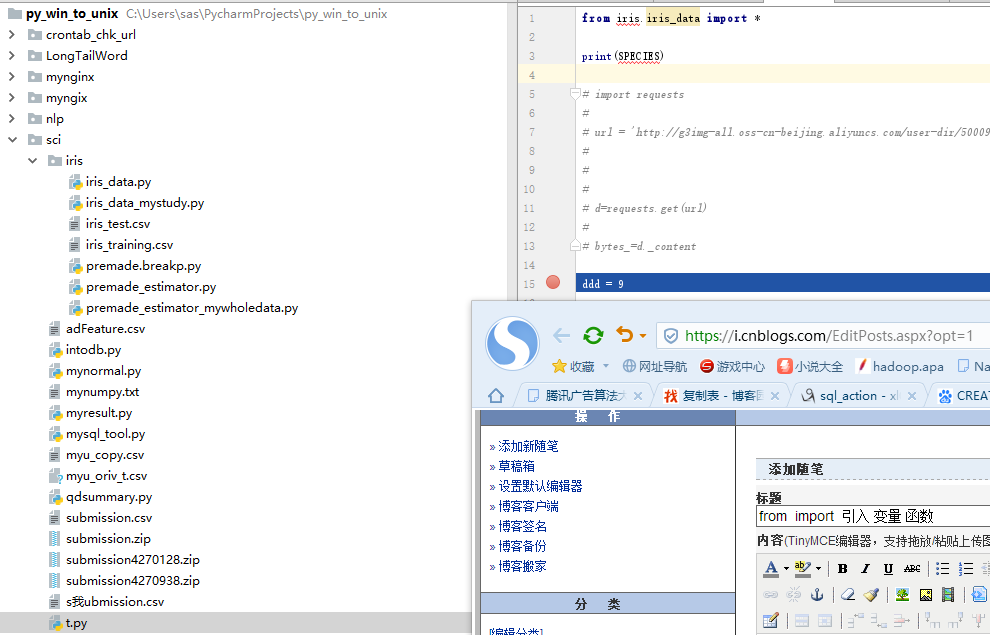Open the 收藏 favorites star button
Screen dimensions: 990x635
click(x=573, y=366)
